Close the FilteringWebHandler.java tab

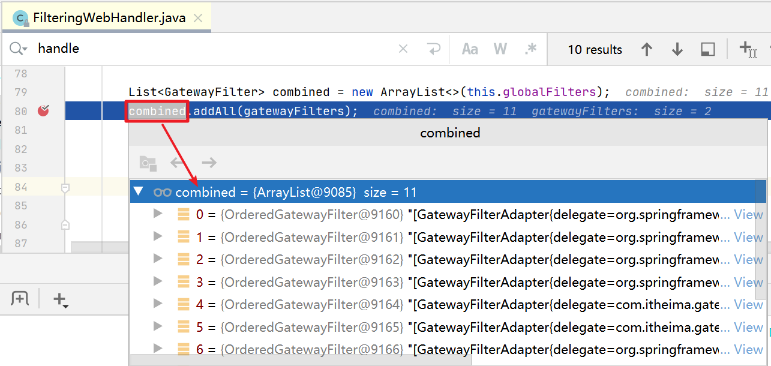tap(198, 19)
